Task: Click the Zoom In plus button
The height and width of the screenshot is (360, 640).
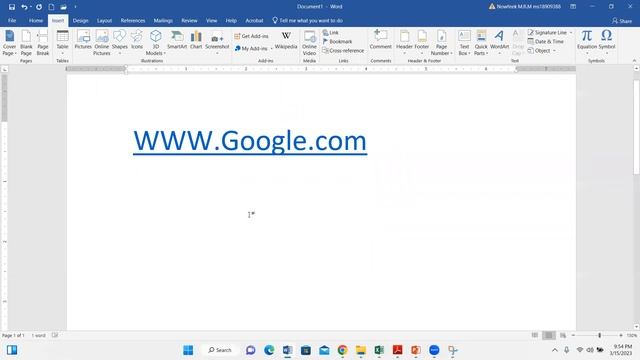Action: (x=621, y=335)
